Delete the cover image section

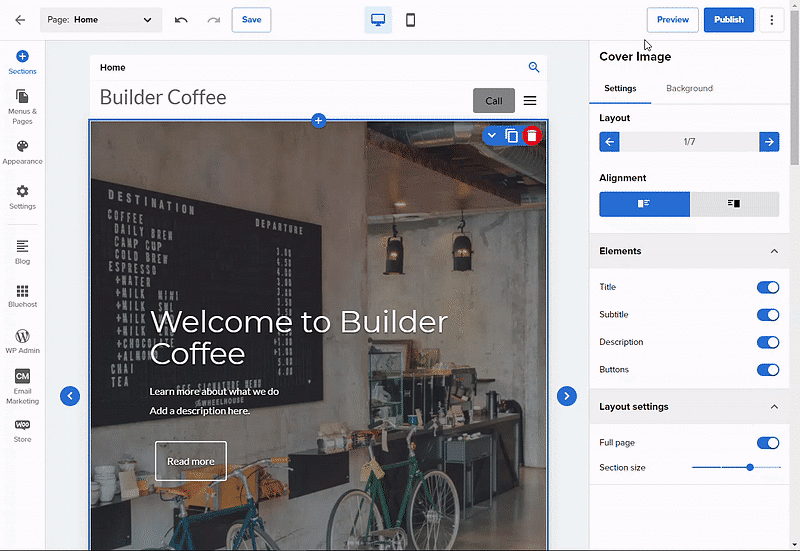532,136
